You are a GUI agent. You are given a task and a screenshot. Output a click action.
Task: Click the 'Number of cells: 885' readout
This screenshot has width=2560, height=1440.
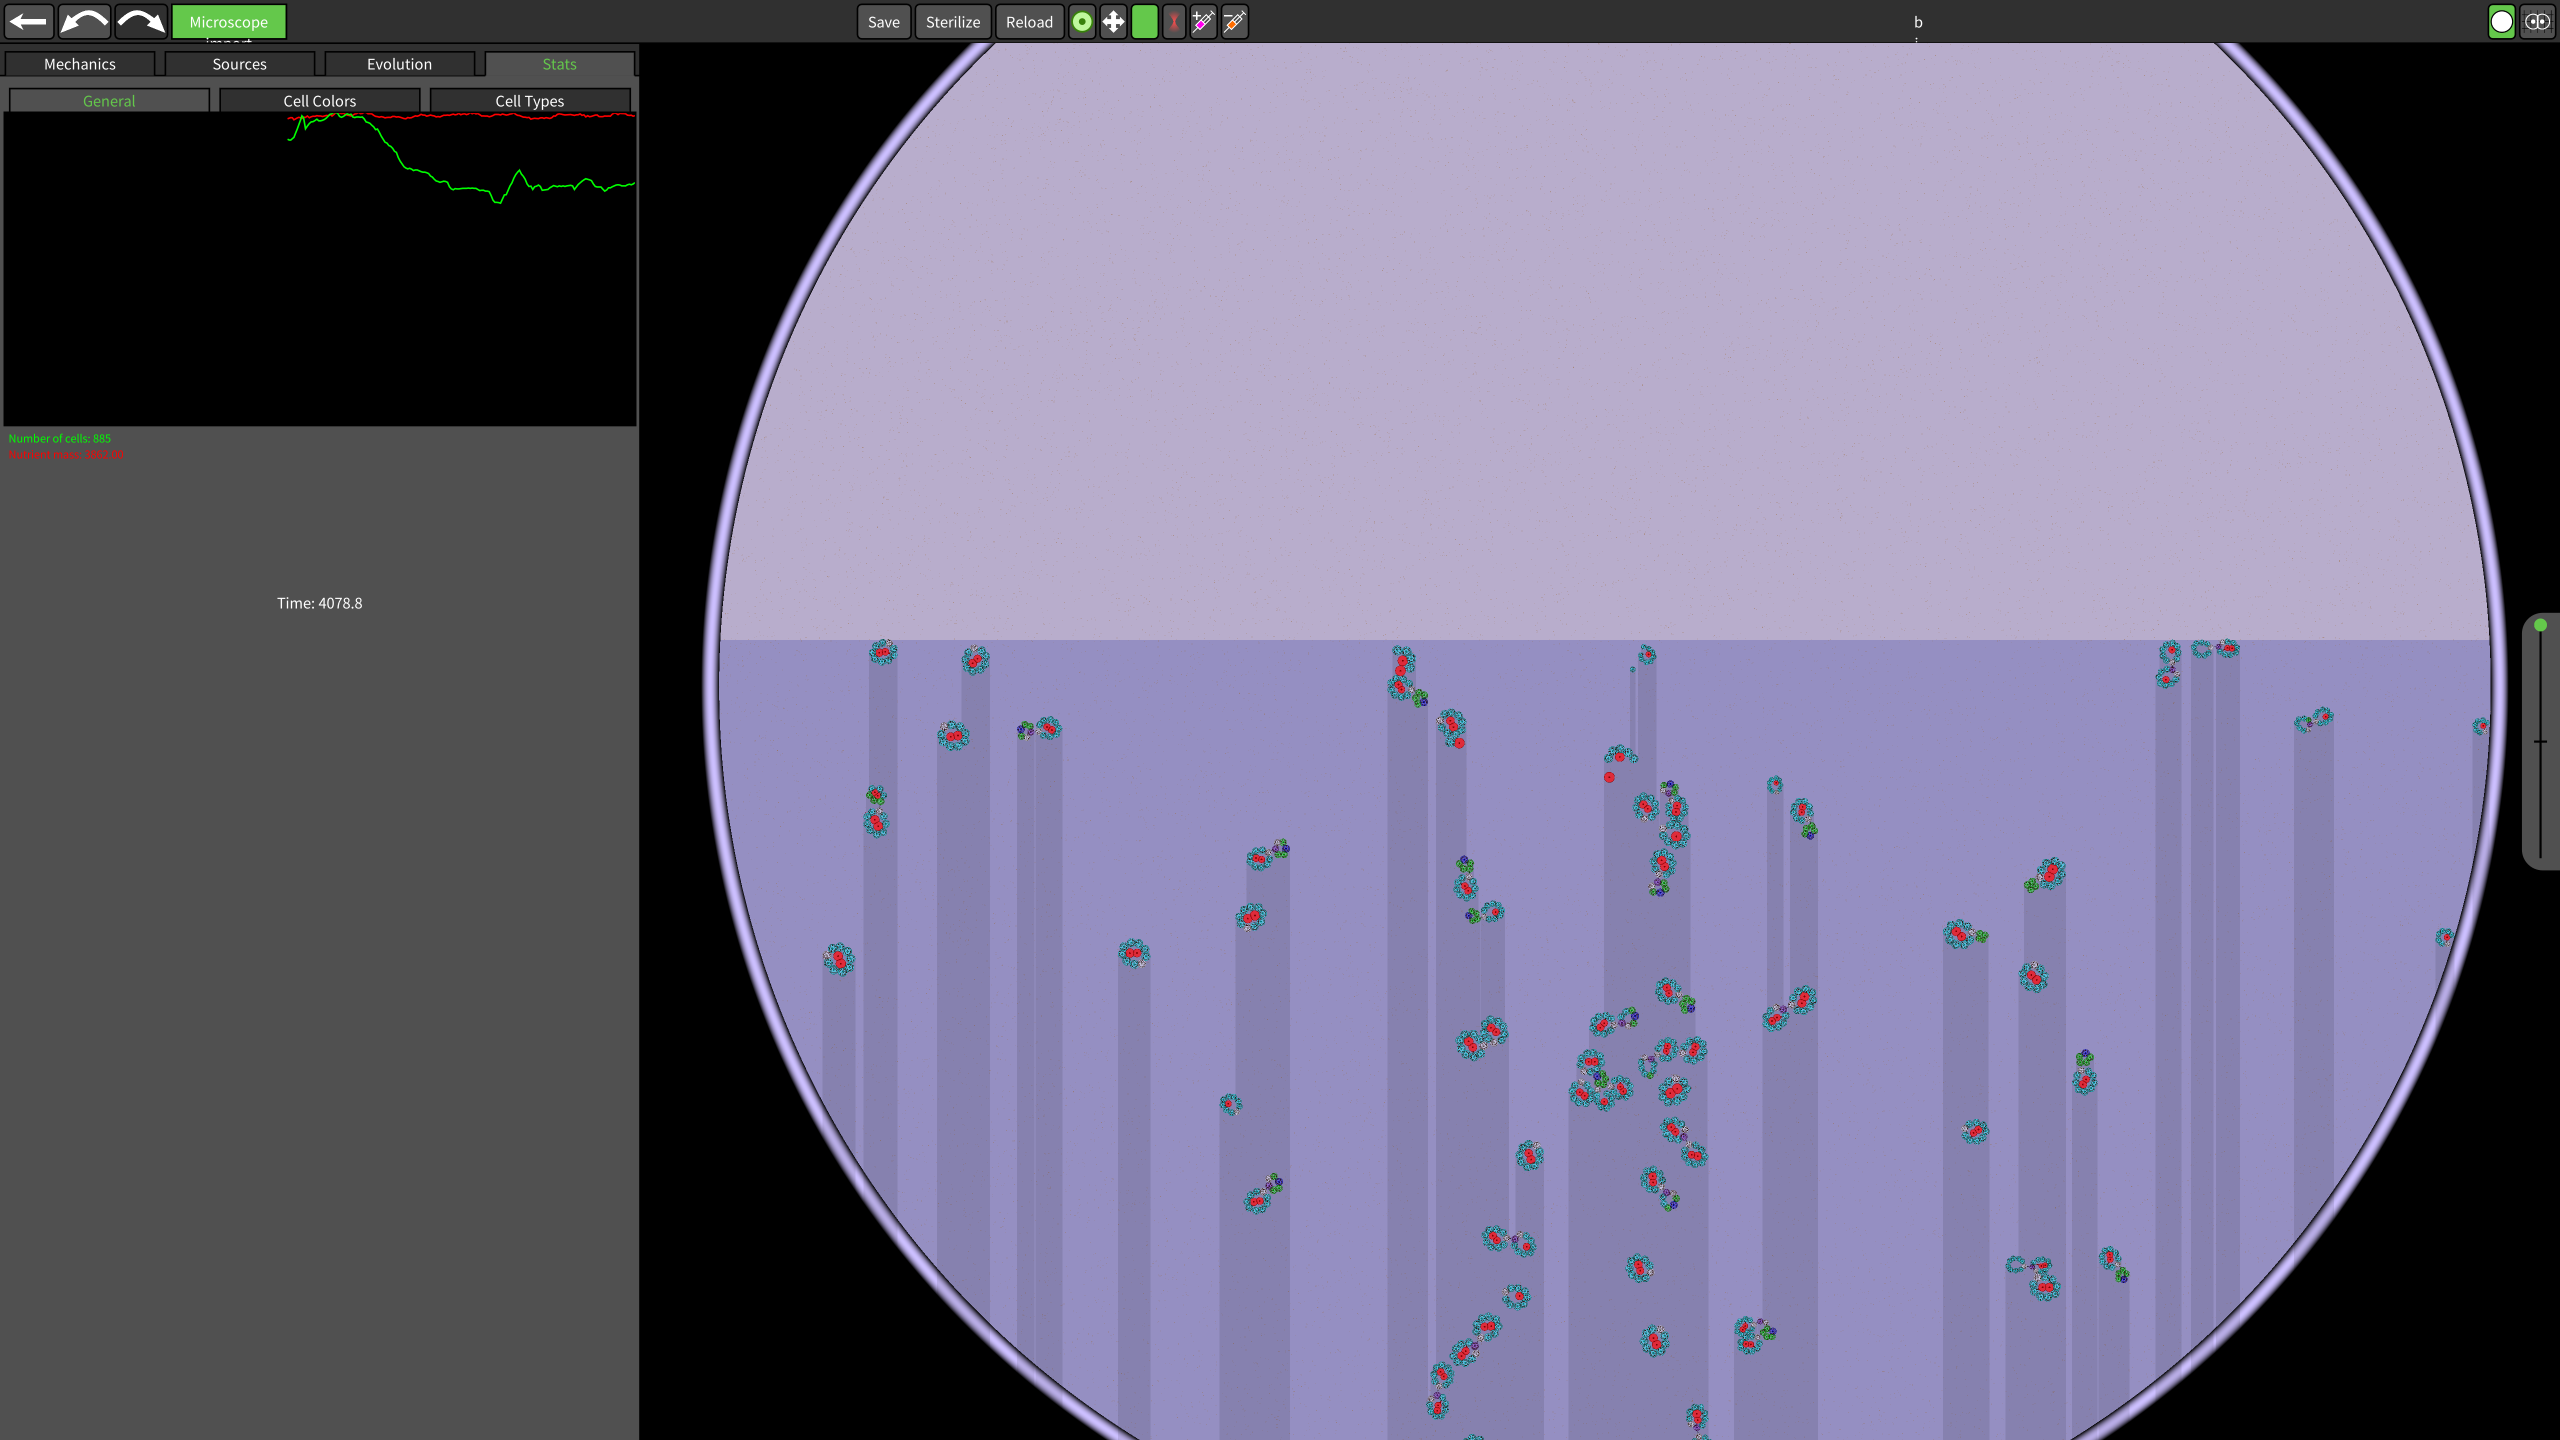tap(60, 438)
